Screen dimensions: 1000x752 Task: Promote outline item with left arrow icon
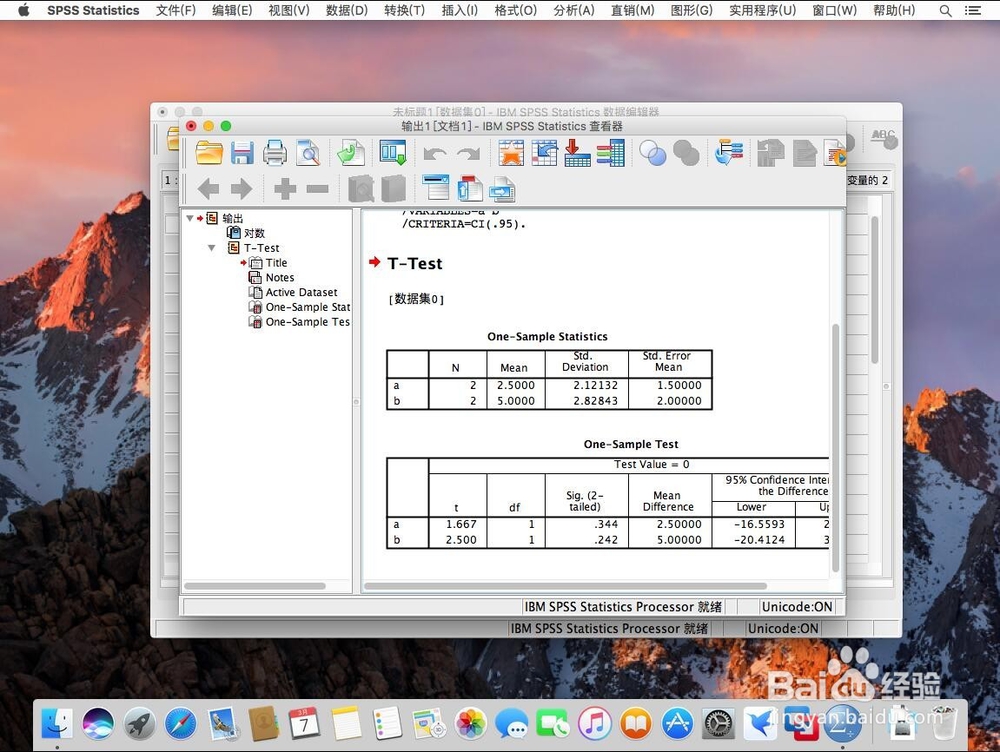209,189
